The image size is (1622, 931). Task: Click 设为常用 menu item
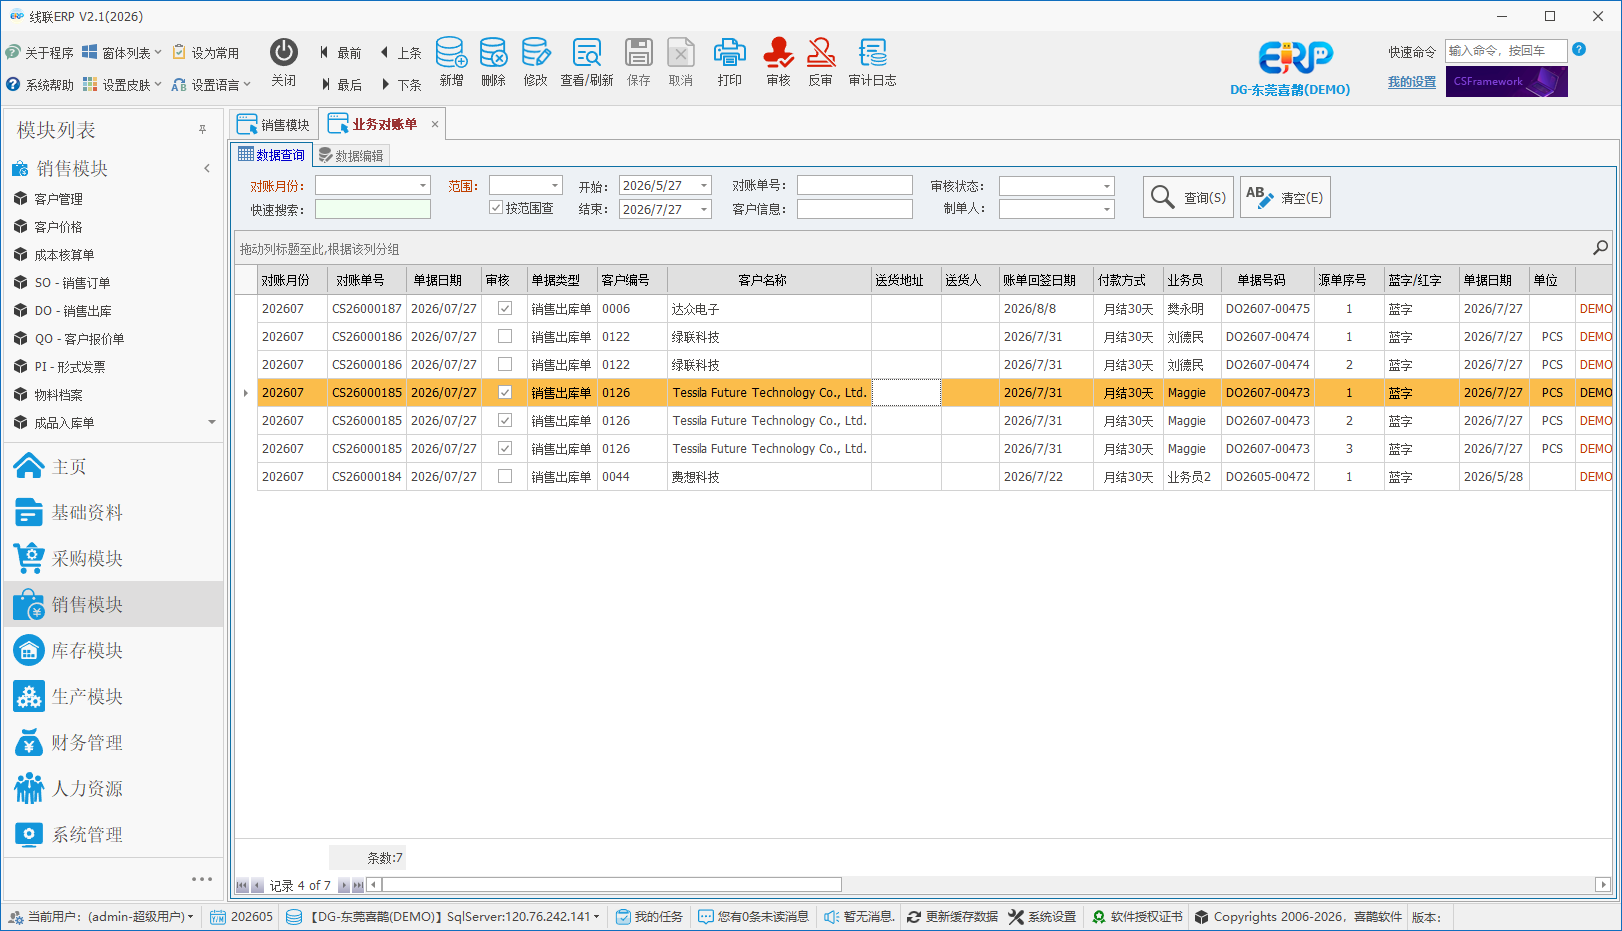pyautogui.click(x=206, y=53)
